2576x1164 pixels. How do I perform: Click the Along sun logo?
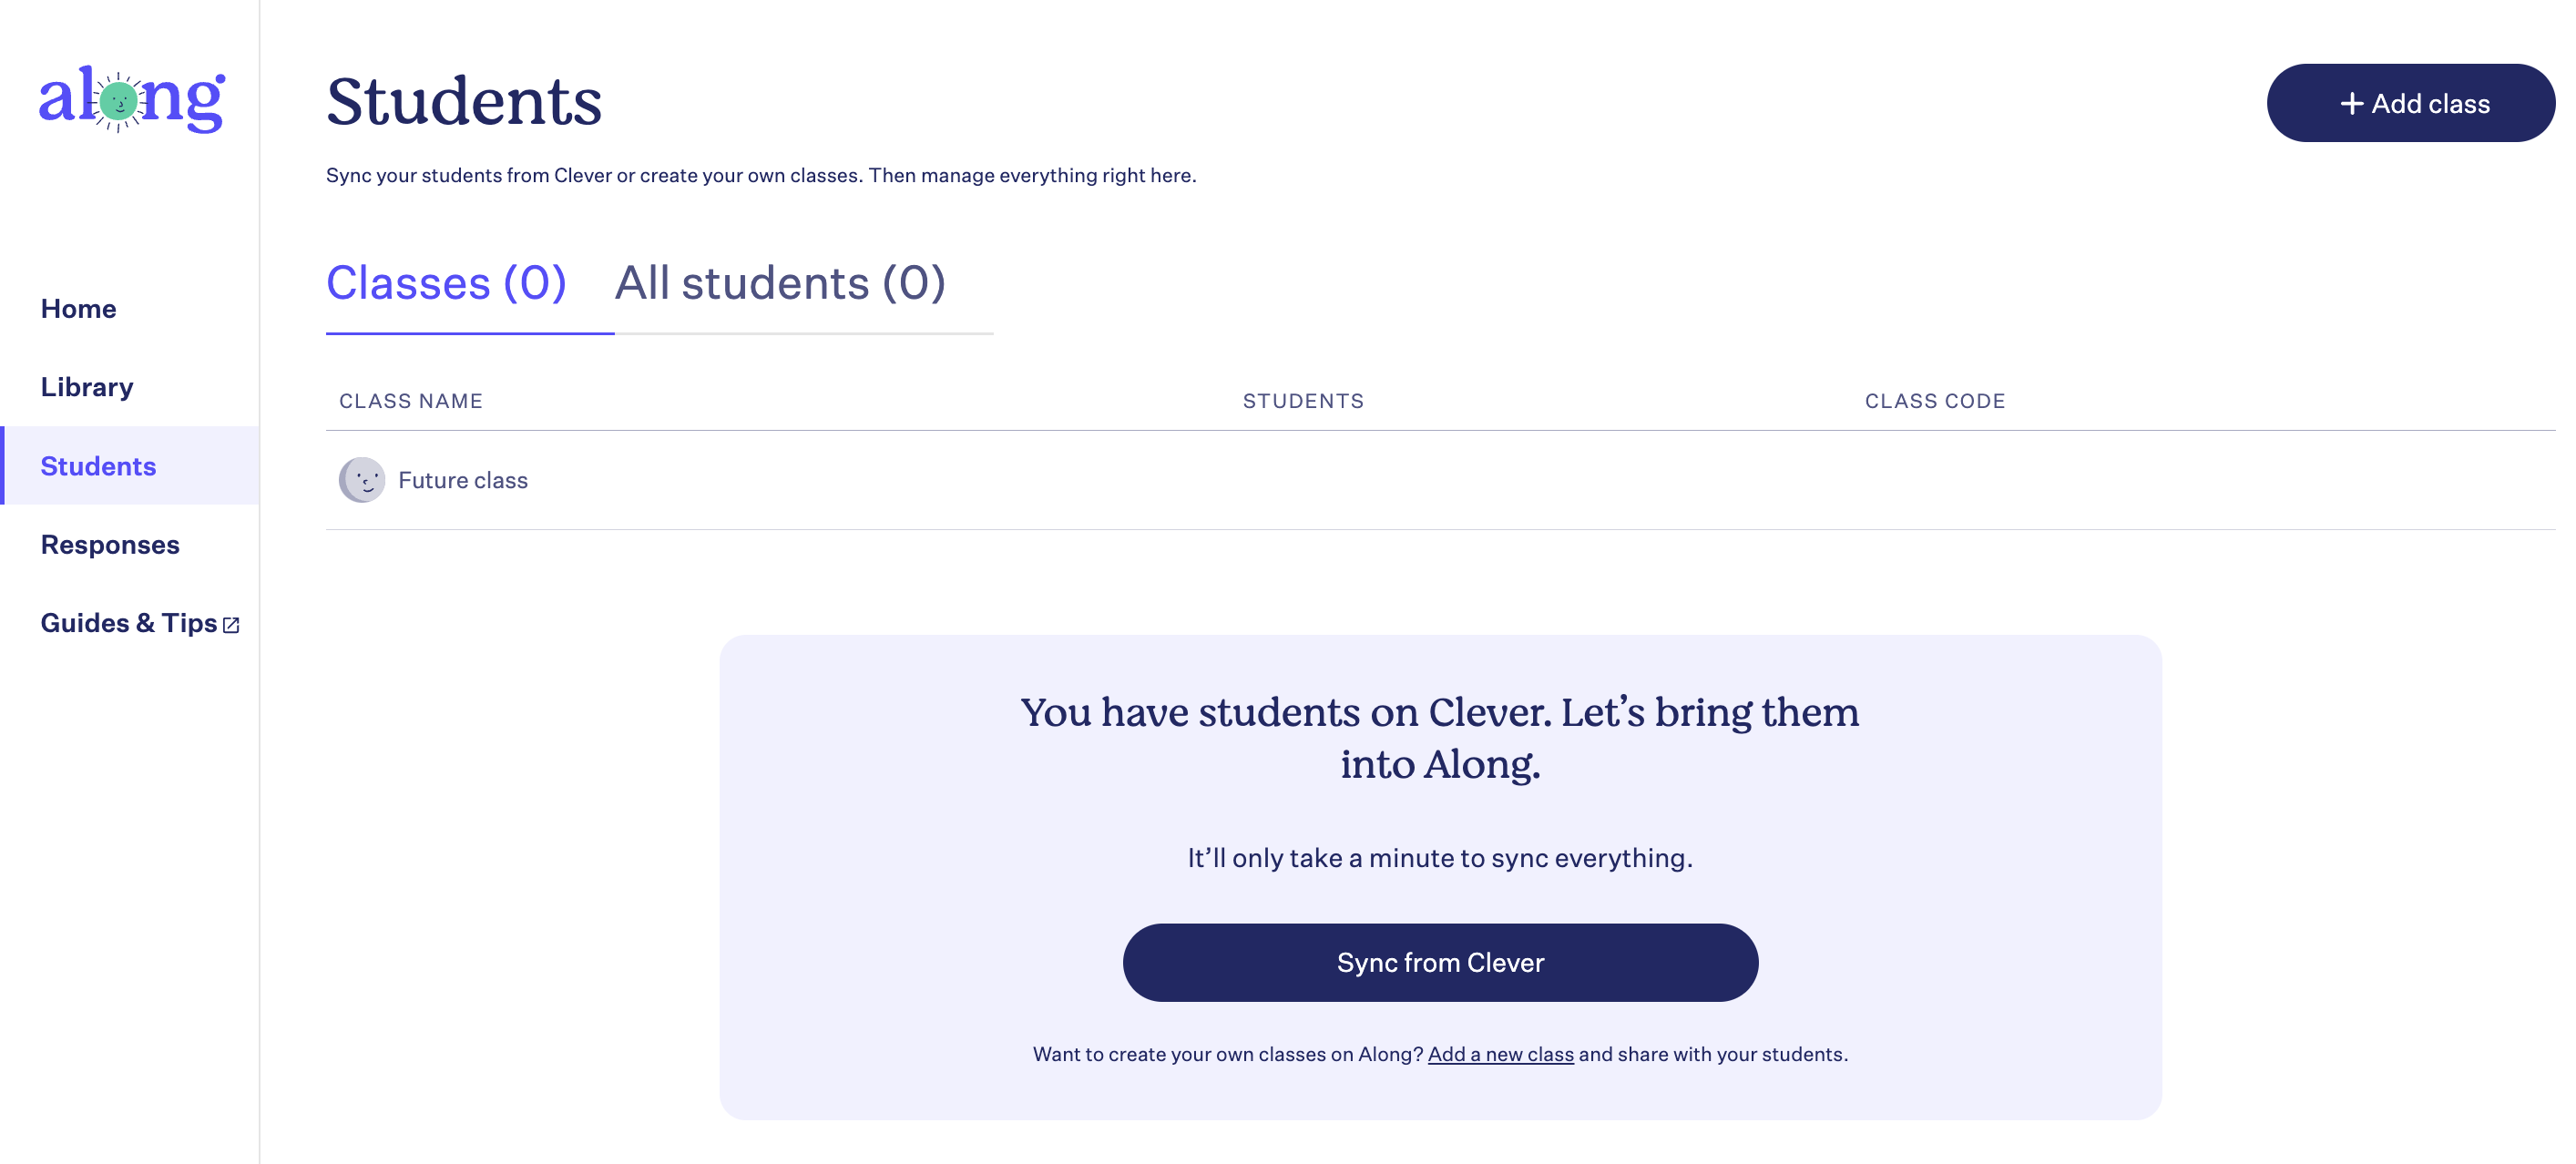click(132, 99)
